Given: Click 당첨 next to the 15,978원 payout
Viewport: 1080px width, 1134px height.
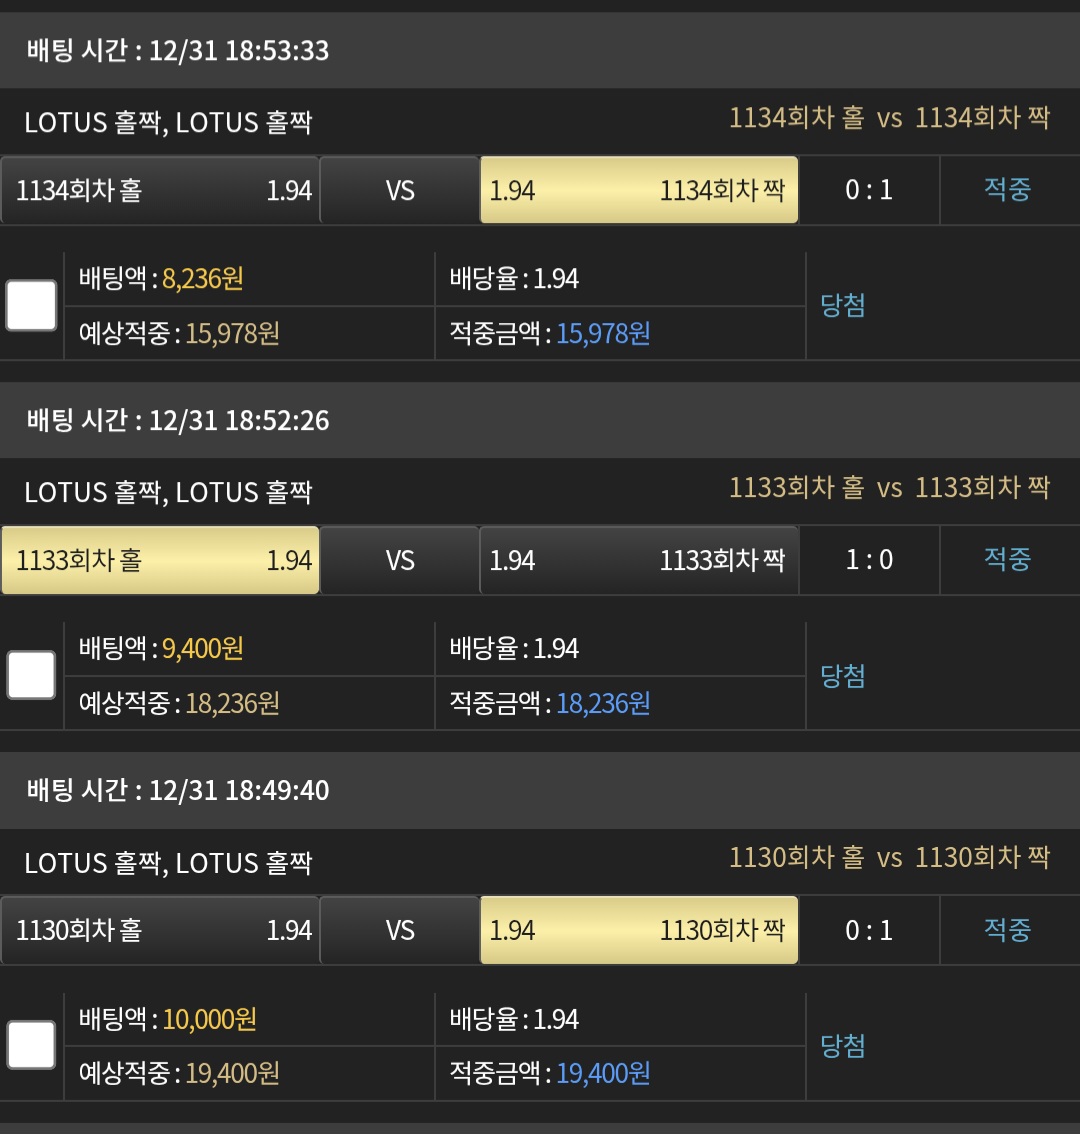Looking at the screenshot, I should (x=843, y=305).
